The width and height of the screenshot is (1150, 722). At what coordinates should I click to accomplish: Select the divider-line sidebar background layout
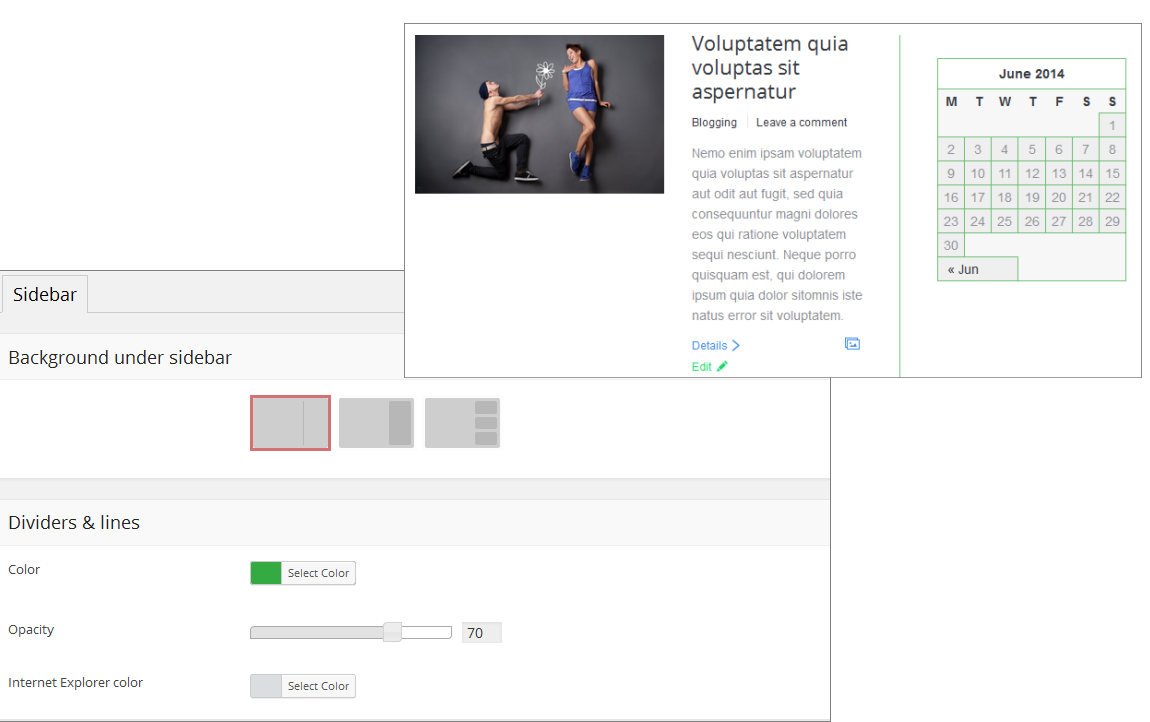click(290, 423)
